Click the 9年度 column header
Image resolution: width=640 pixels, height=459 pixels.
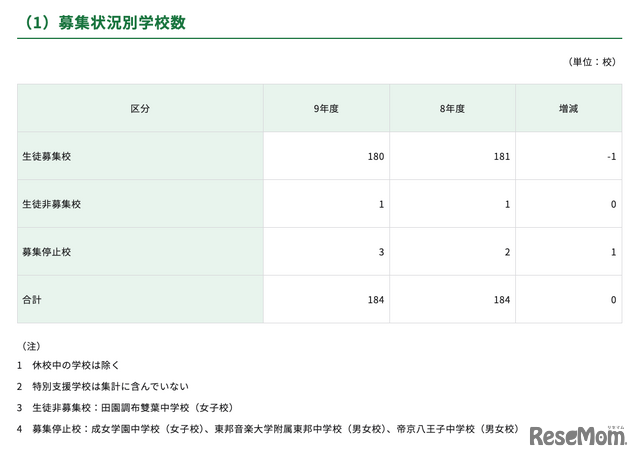tap(326, 109)
